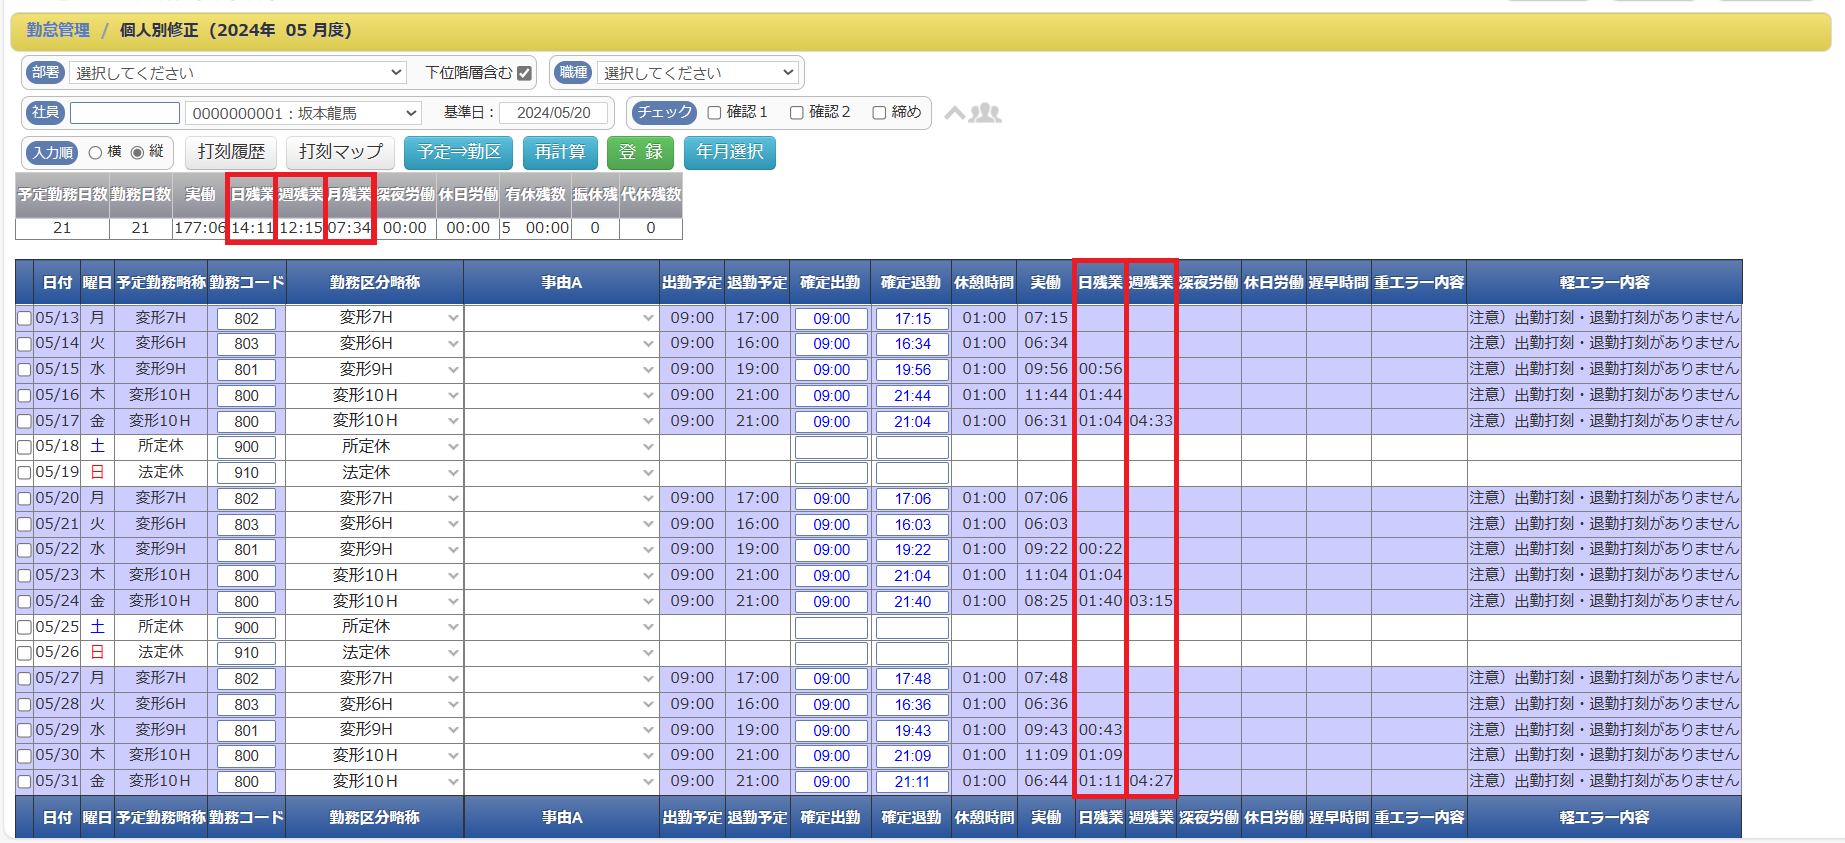Click 確定退勤 field 19:43 for 05/29
This screenshot has width=1845, height=843.
tap(912, 731)
